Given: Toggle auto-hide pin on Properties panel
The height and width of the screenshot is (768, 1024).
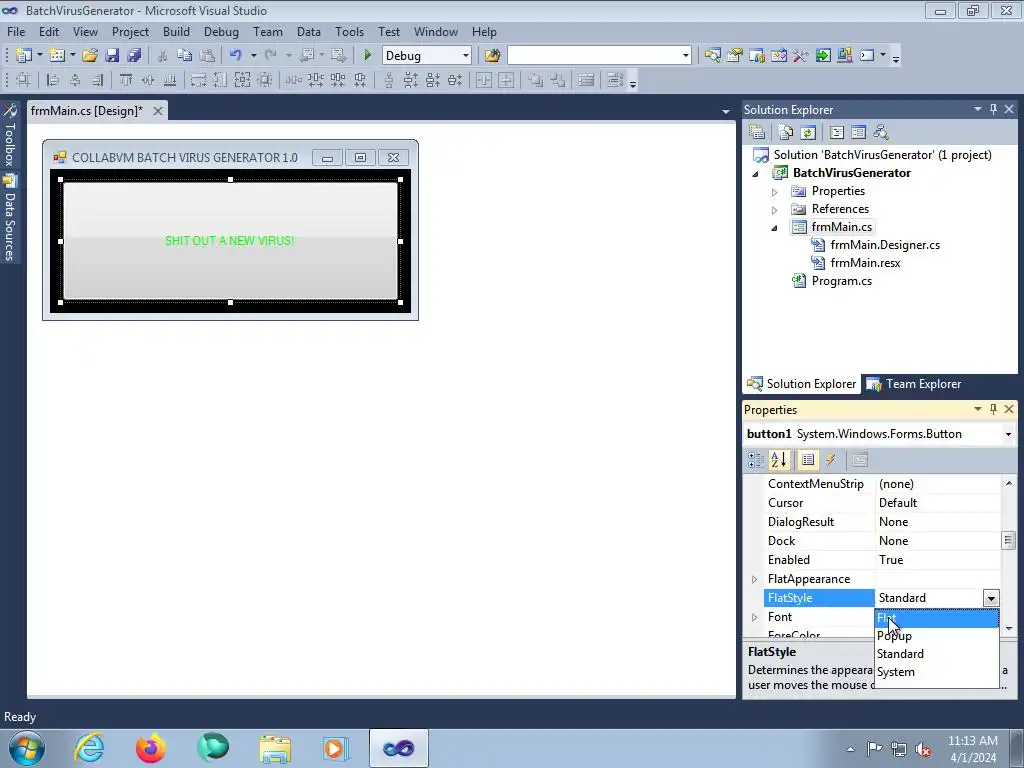Looking at the screenshot, I should pyautogui.click(x=993, y=409).
